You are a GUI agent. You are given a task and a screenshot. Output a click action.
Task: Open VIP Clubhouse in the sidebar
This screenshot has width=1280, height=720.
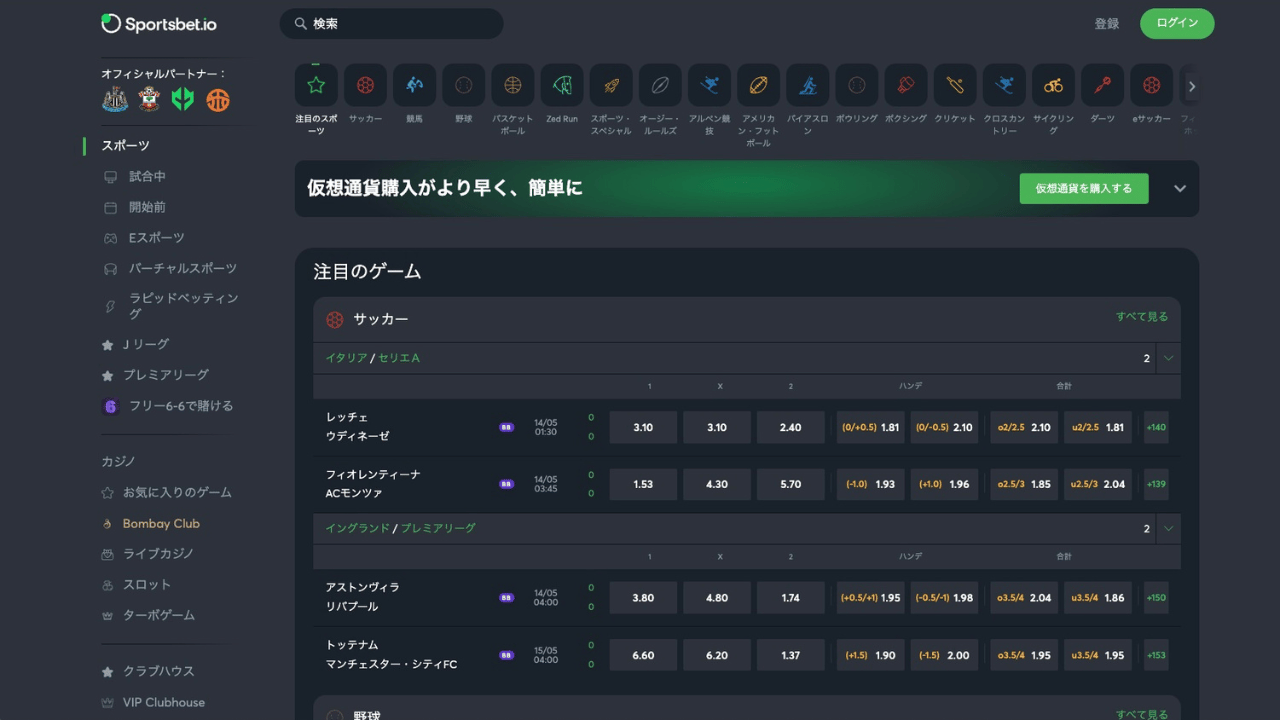pos(164,702)
